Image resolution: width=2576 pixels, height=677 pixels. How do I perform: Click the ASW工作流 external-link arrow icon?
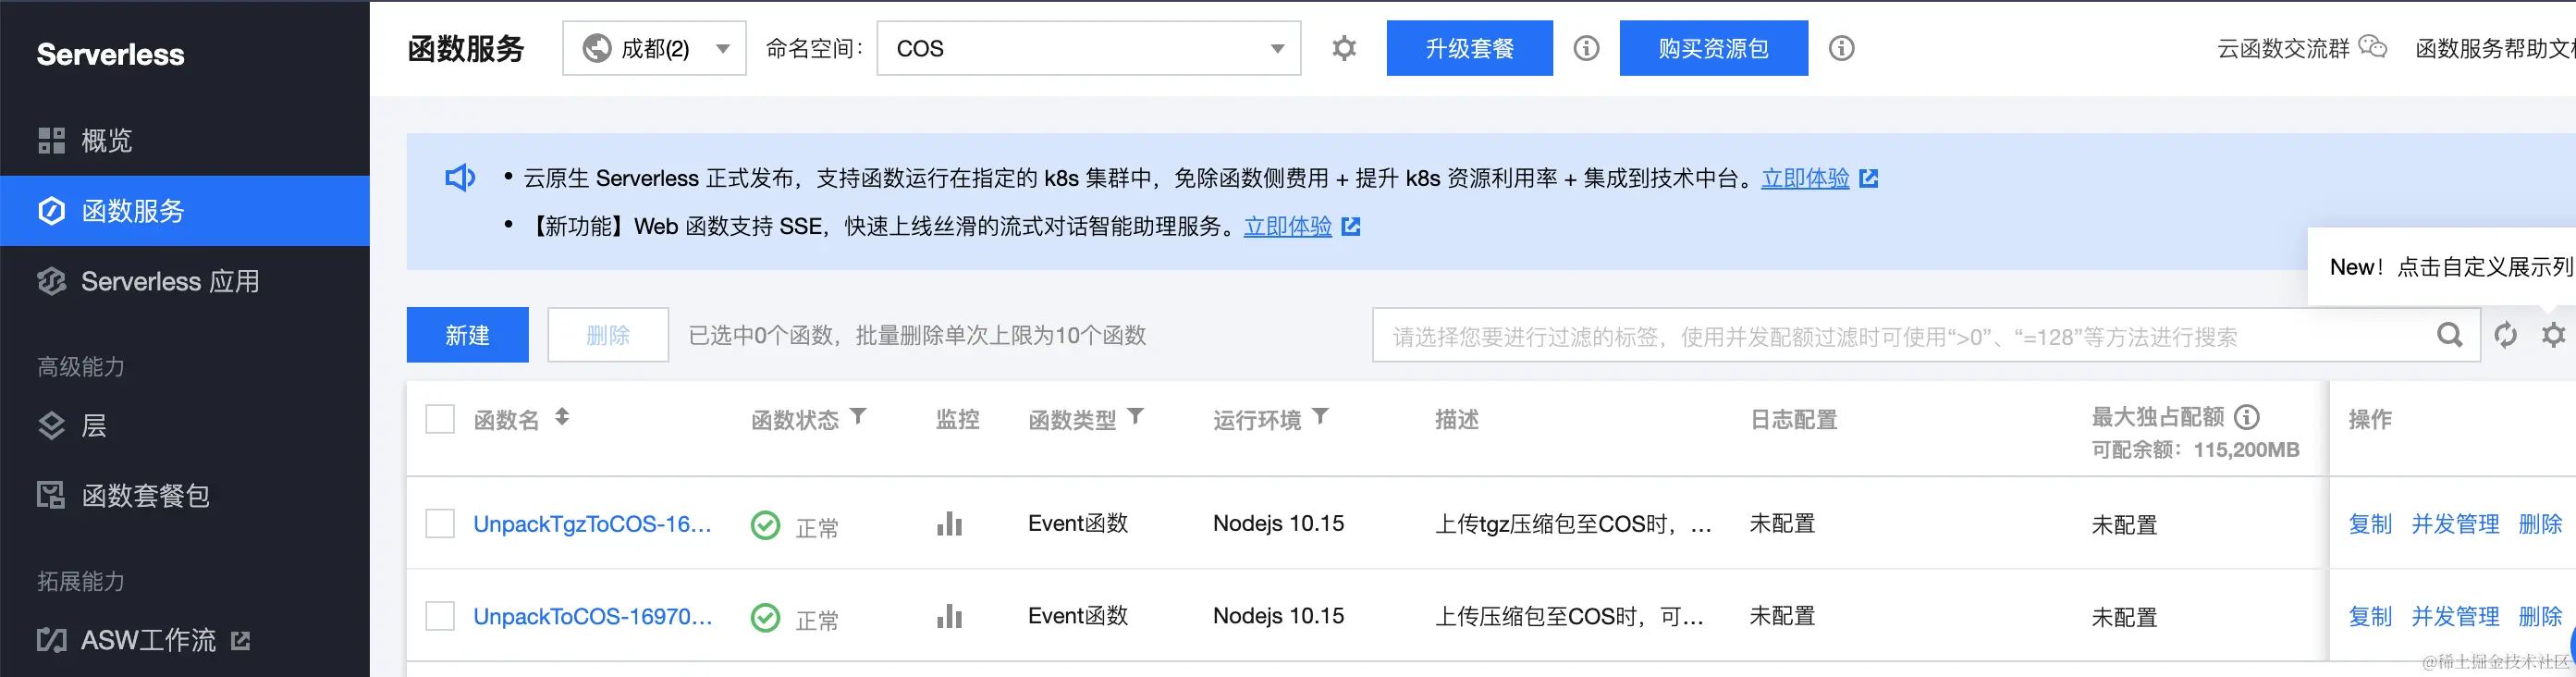241,641
